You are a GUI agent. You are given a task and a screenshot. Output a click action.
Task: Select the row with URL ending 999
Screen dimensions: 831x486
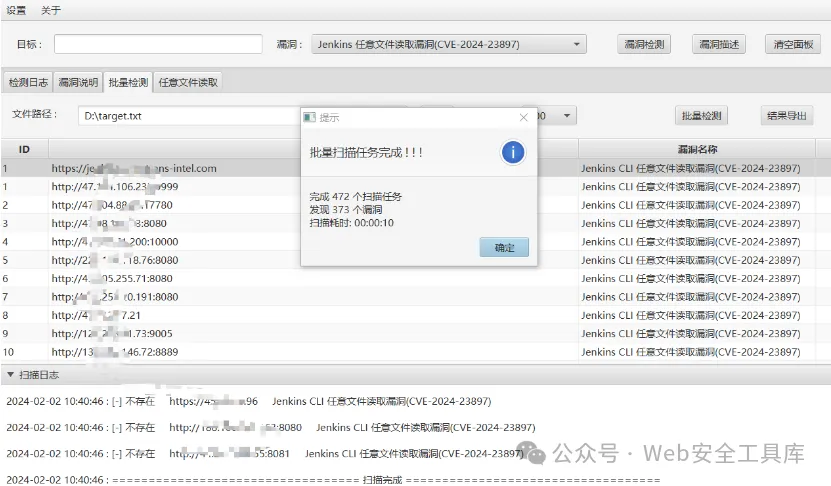coord(416,187)
